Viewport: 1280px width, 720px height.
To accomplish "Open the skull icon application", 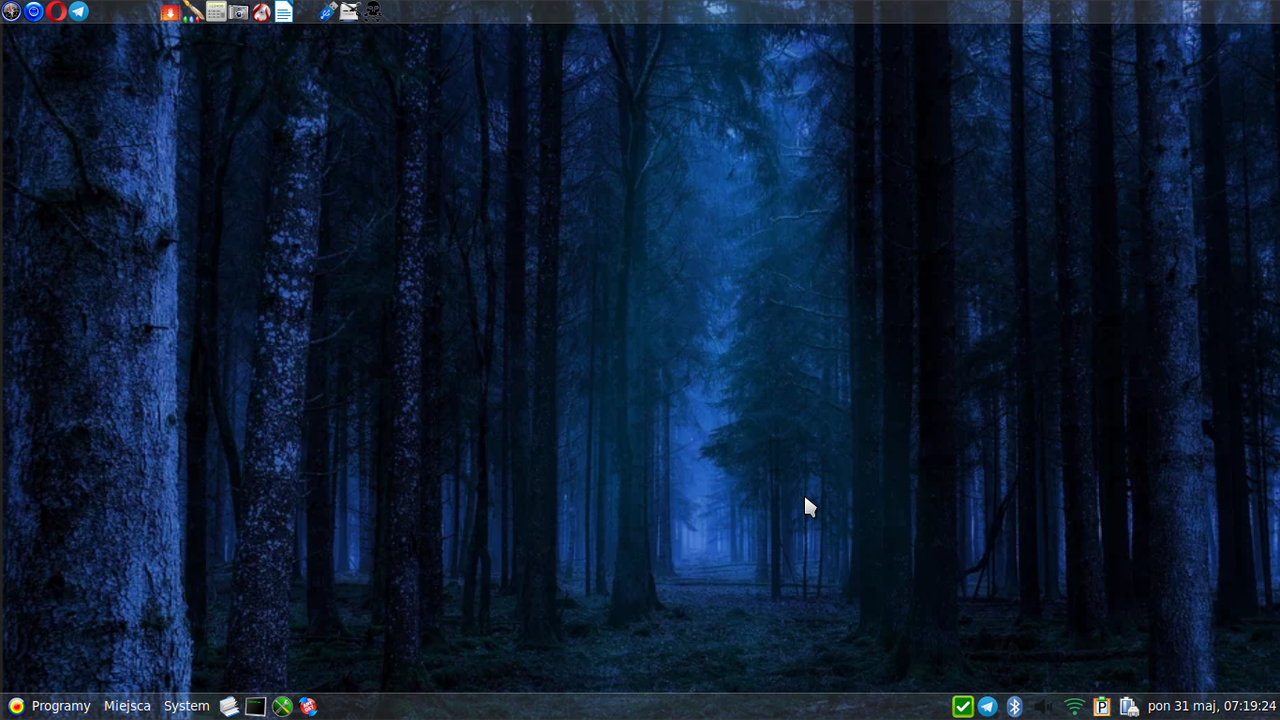I will (x=373, y=12).
